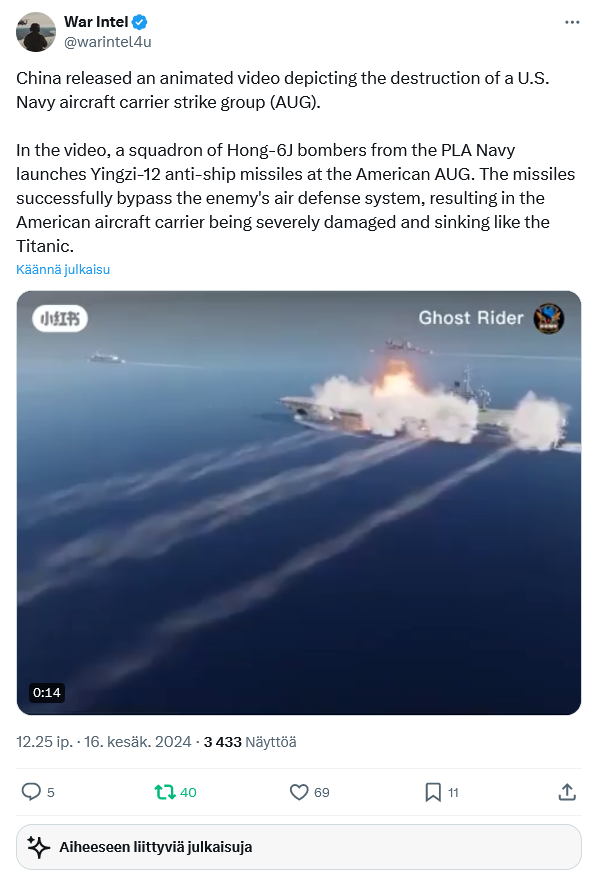598x878 pixels.
Task: Click the sparkle icon for related posts
Action: [39, 847]
